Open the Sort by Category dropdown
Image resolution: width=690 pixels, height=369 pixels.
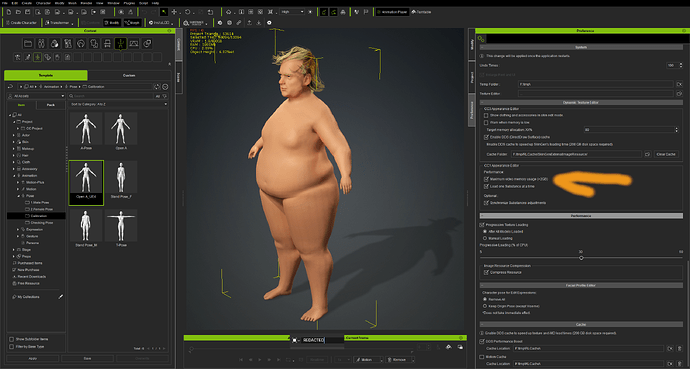coord(118,104)
